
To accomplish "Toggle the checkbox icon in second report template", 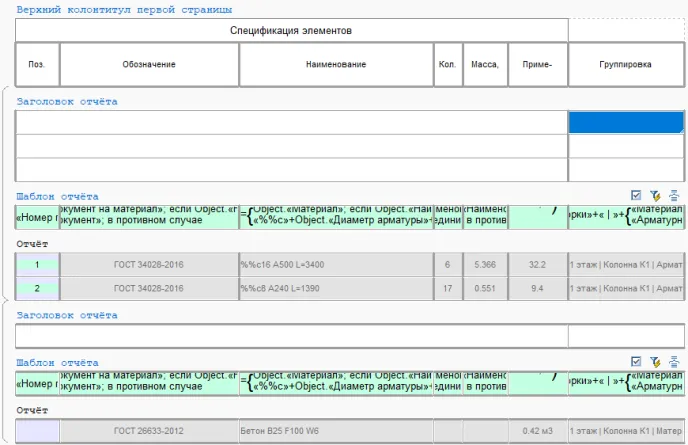I will click(x=636, y=362).
